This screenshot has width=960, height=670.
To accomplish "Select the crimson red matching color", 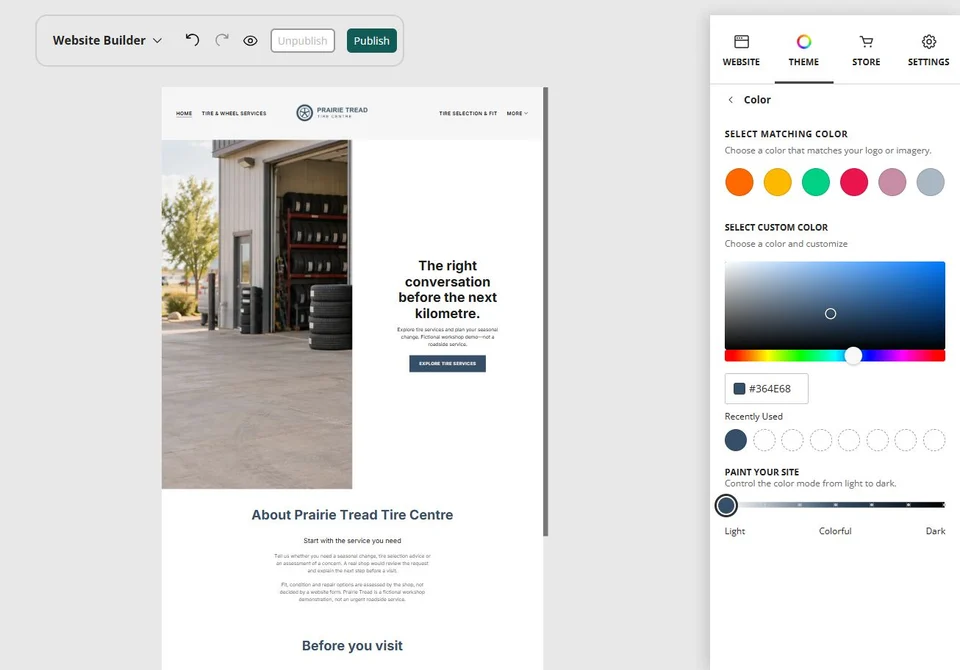I will coord(854,183).
